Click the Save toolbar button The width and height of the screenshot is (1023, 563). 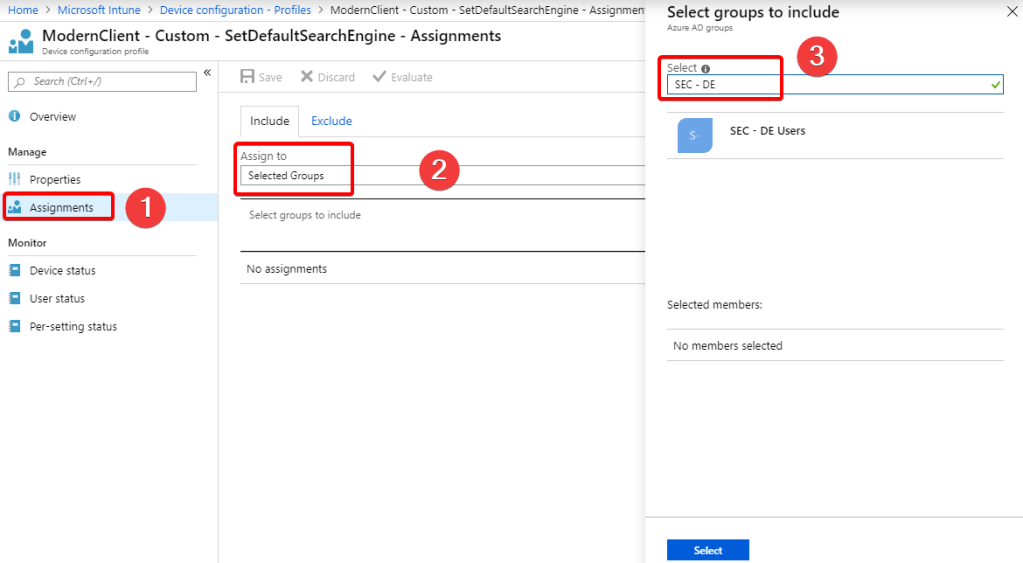coord(261,77)
